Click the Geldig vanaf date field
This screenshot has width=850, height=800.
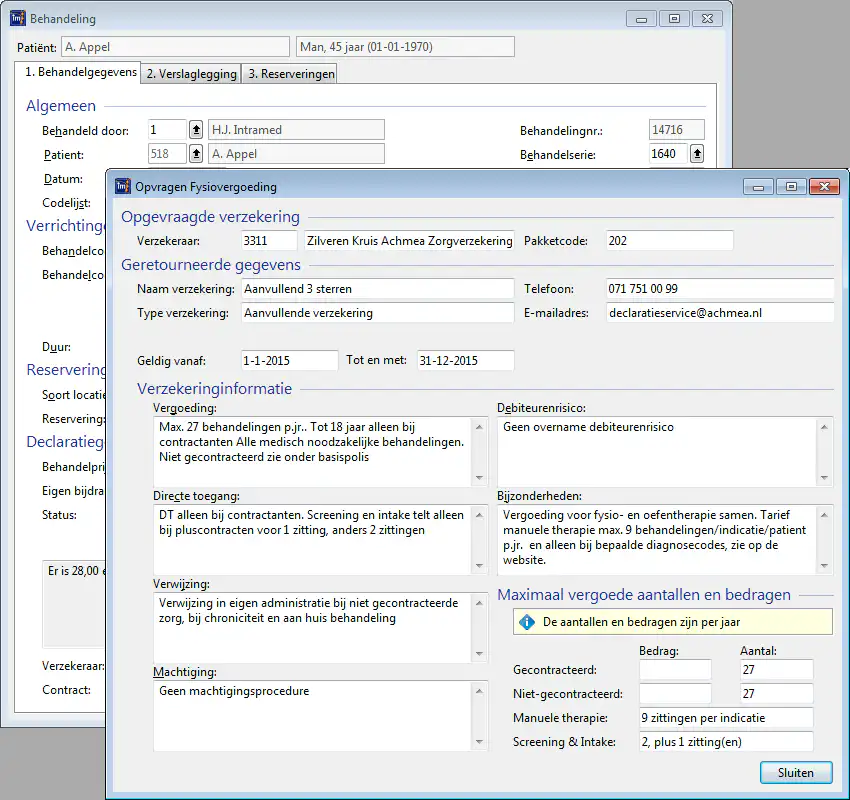click(x=289, y=361)
